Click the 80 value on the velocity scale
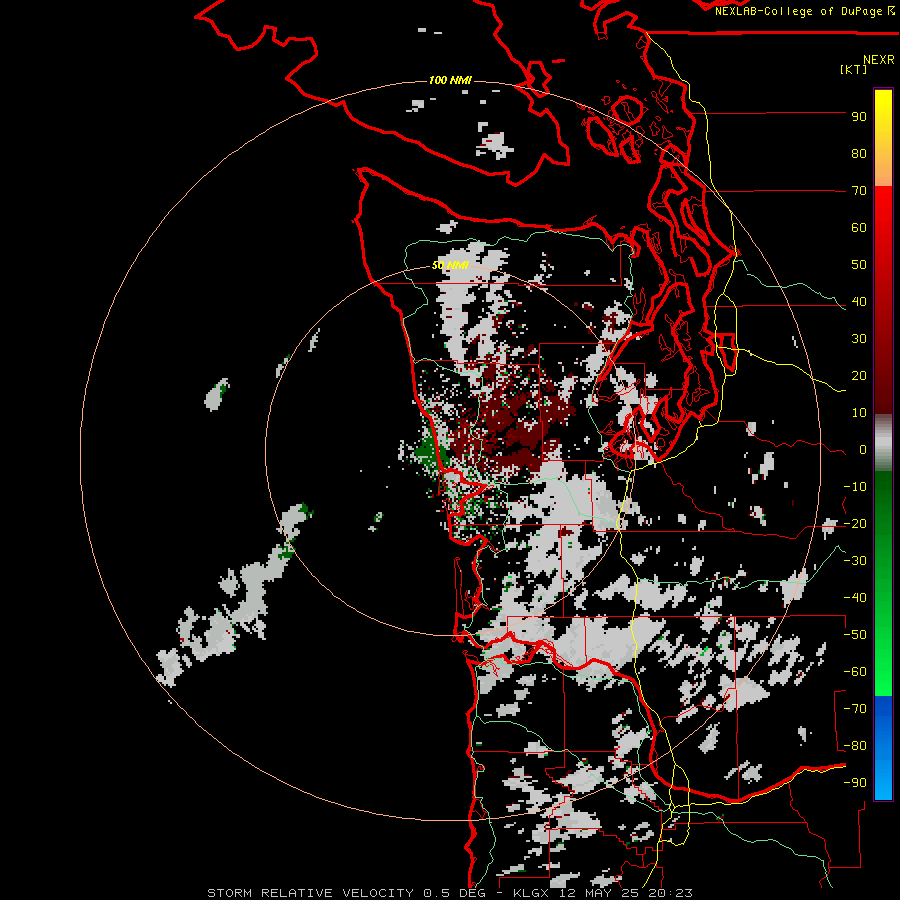This screenshot has width=900, height=900. [859, 154]
